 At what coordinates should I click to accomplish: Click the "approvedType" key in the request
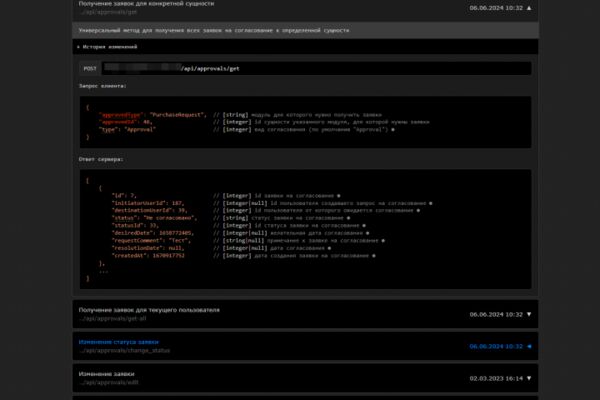(x=121, y=115)
